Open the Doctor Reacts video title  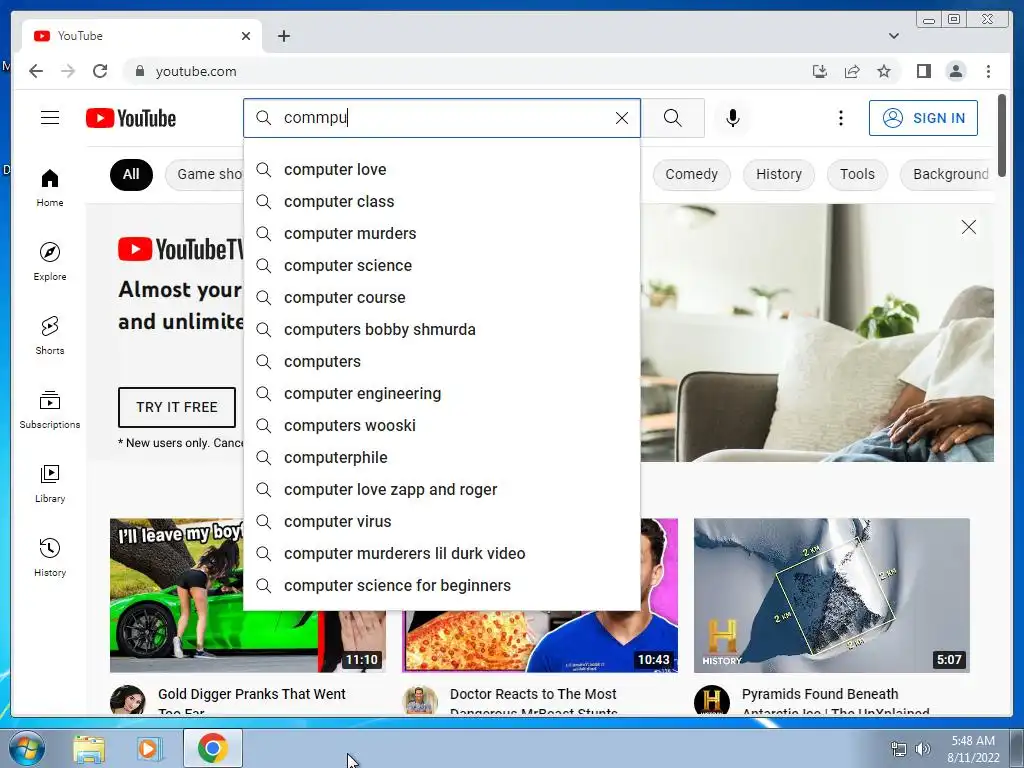pyautogui.click(x=534, y=701)
